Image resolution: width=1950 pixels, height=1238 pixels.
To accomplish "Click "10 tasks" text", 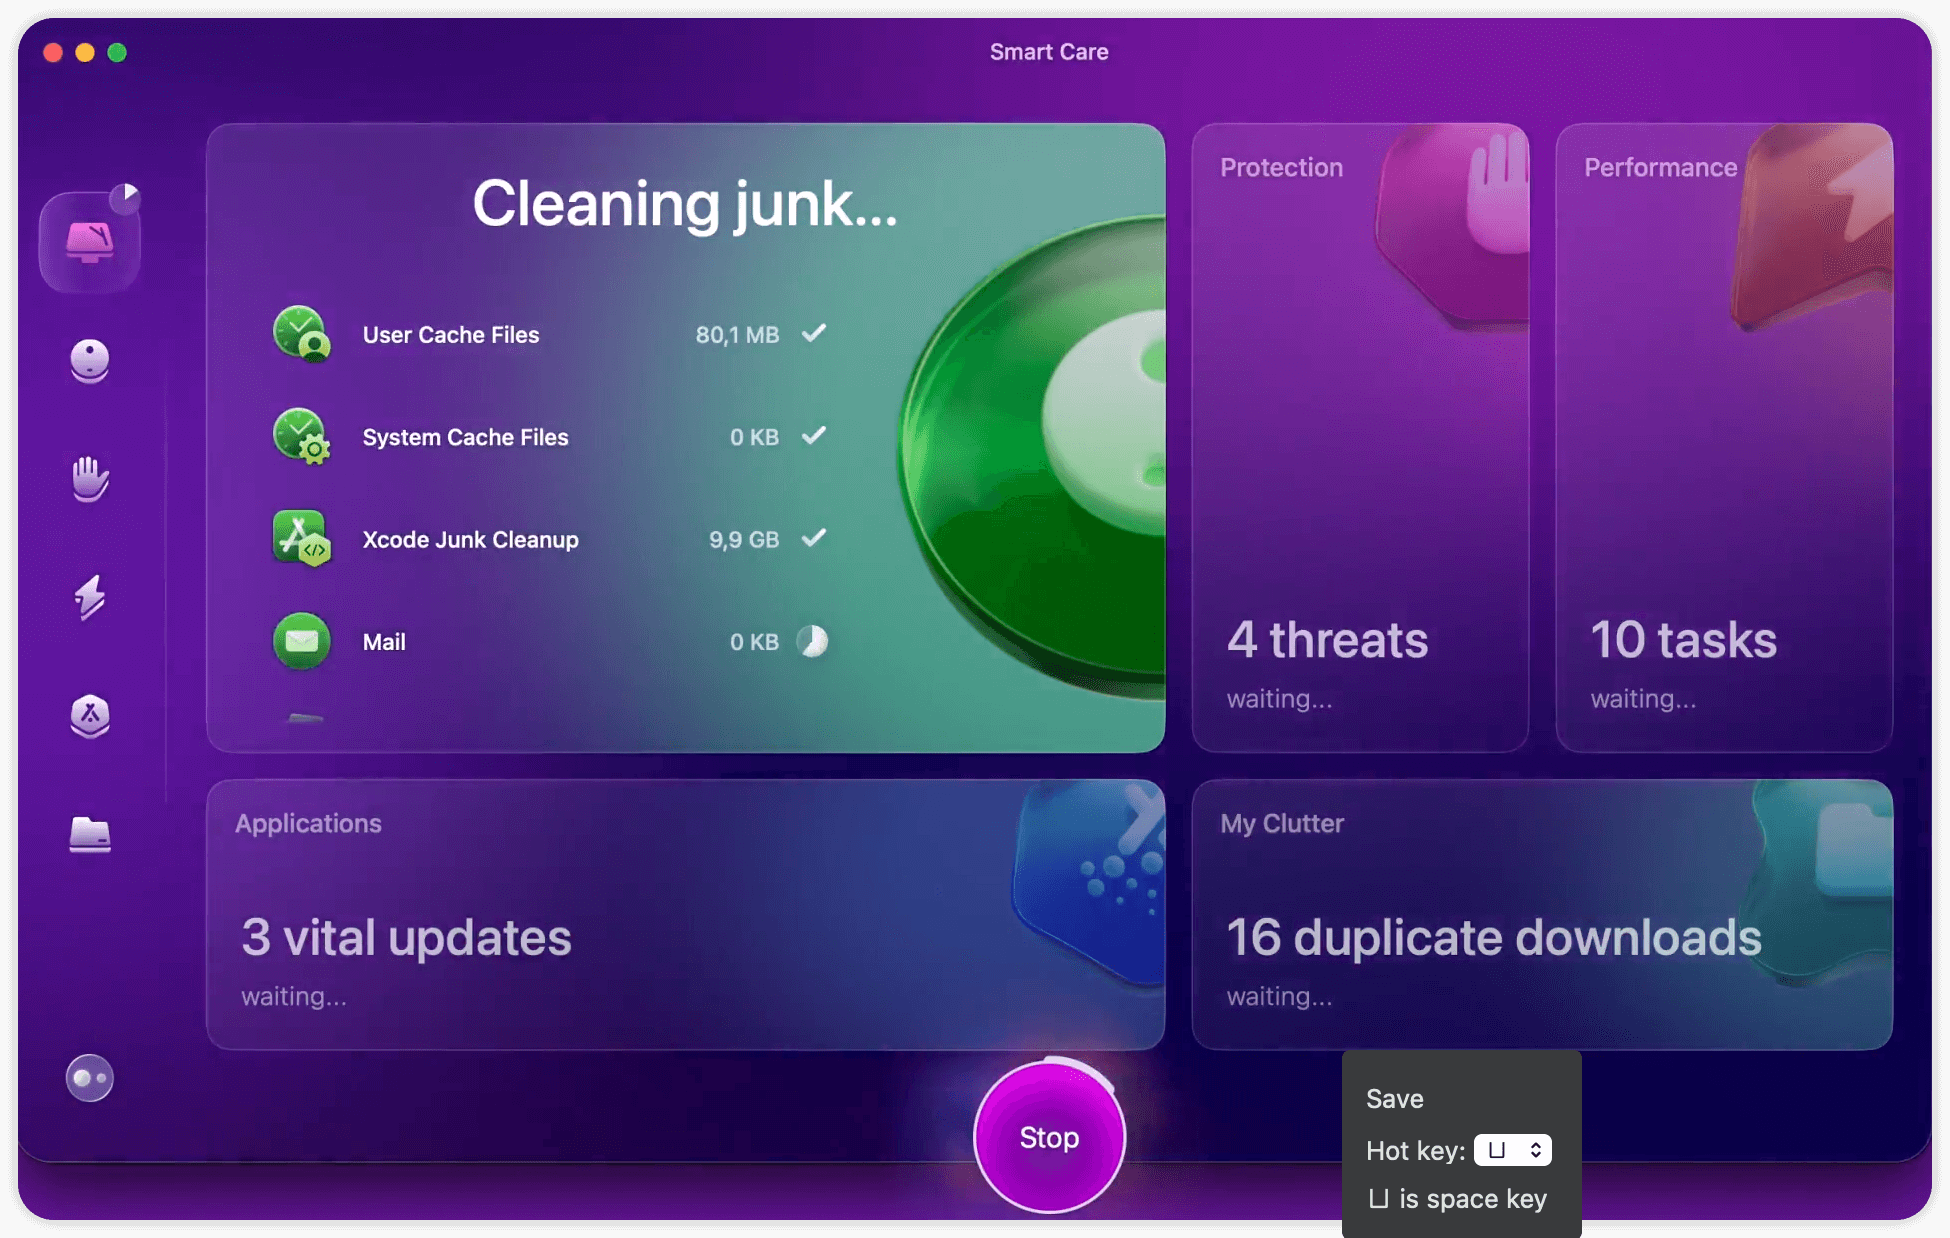I will [1683, 639].
